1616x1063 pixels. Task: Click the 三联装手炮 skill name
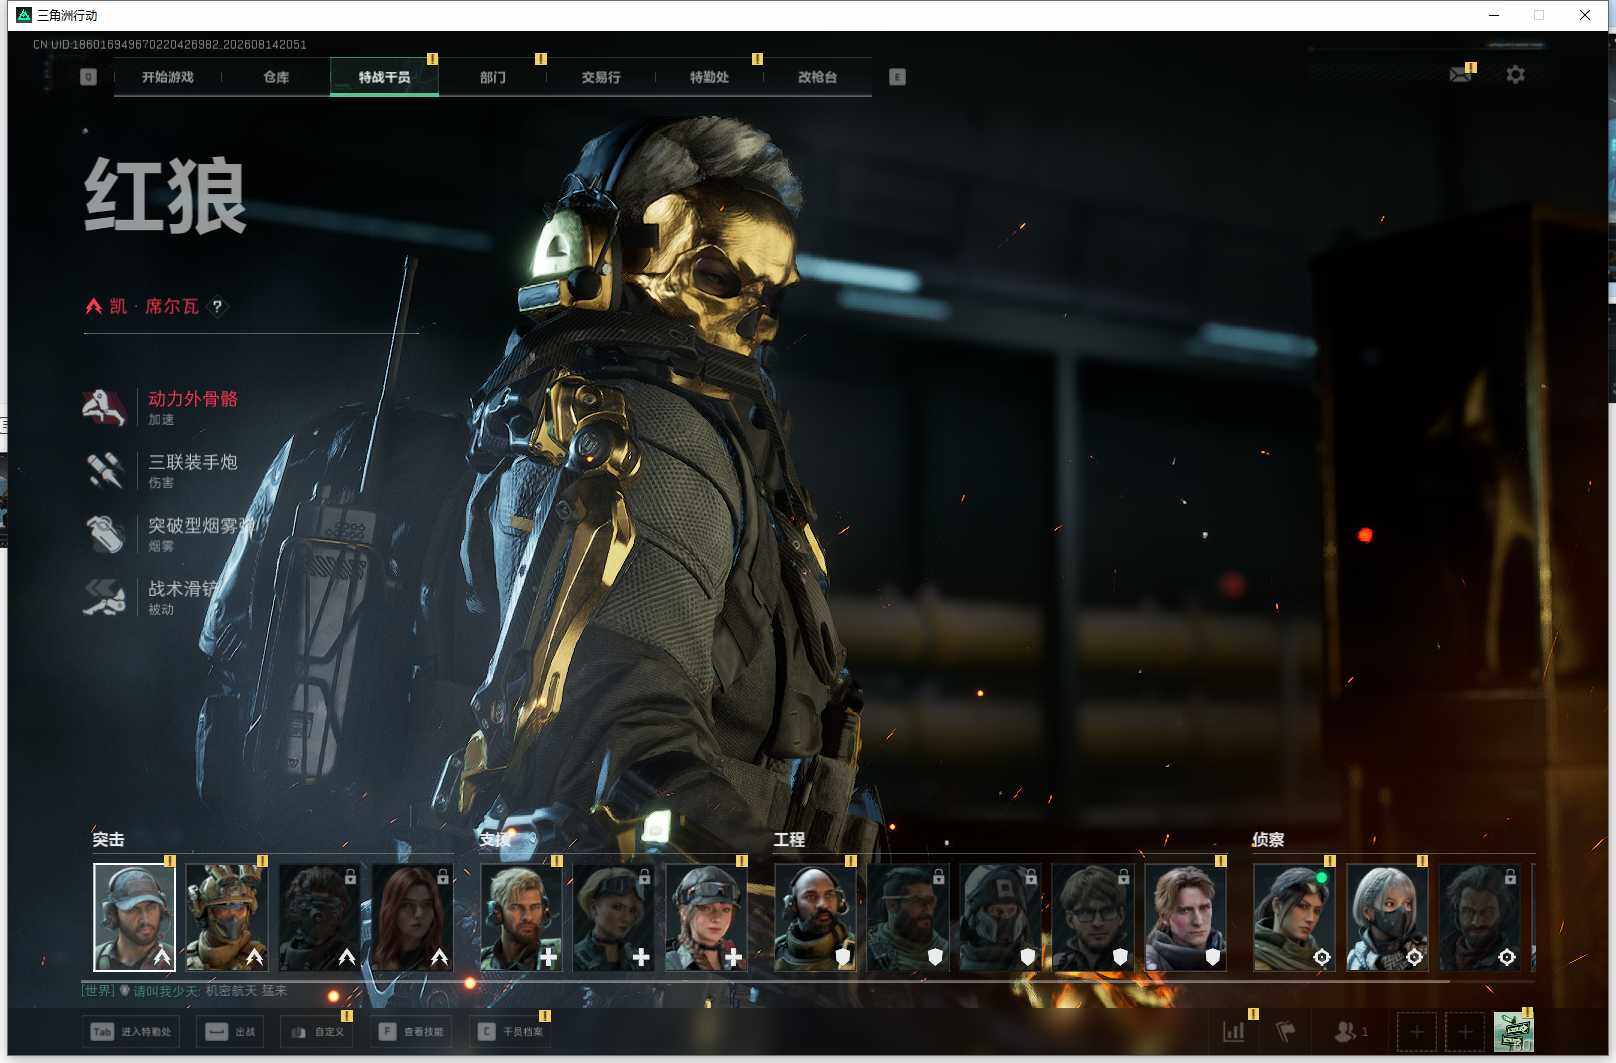[193, 462]
